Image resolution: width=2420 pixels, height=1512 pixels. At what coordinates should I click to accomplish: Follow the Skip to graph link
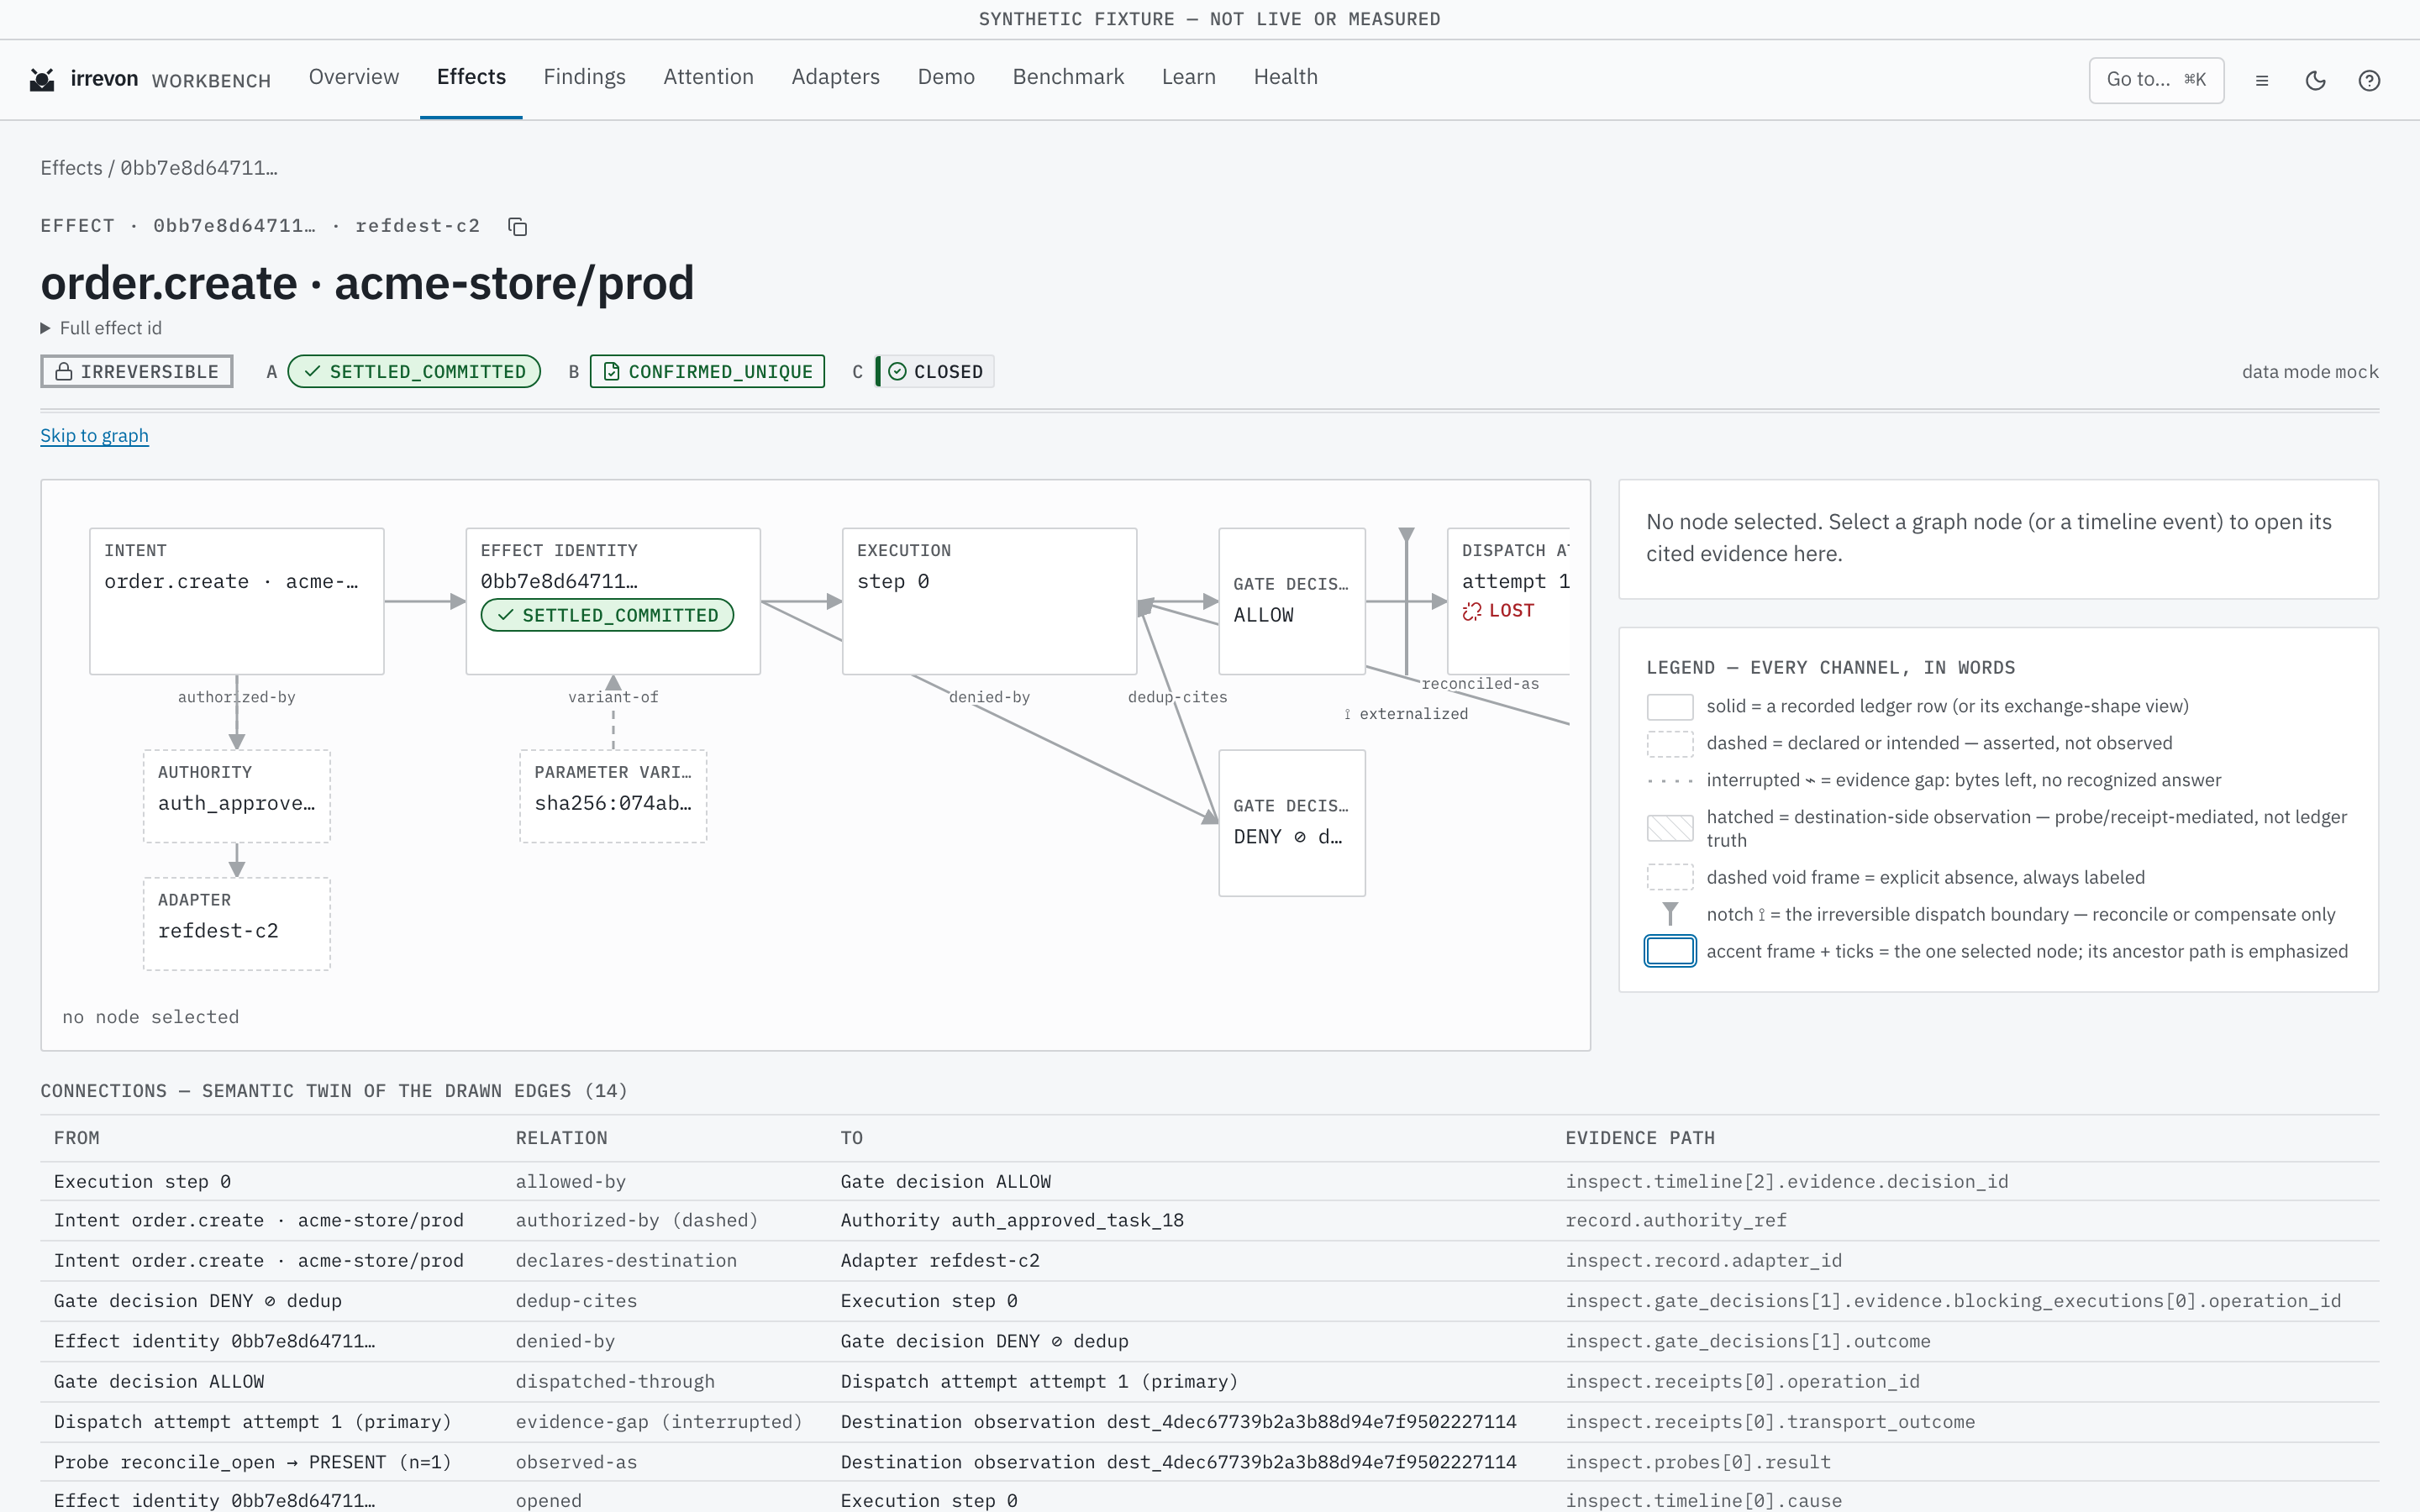[x=94, y=436]
